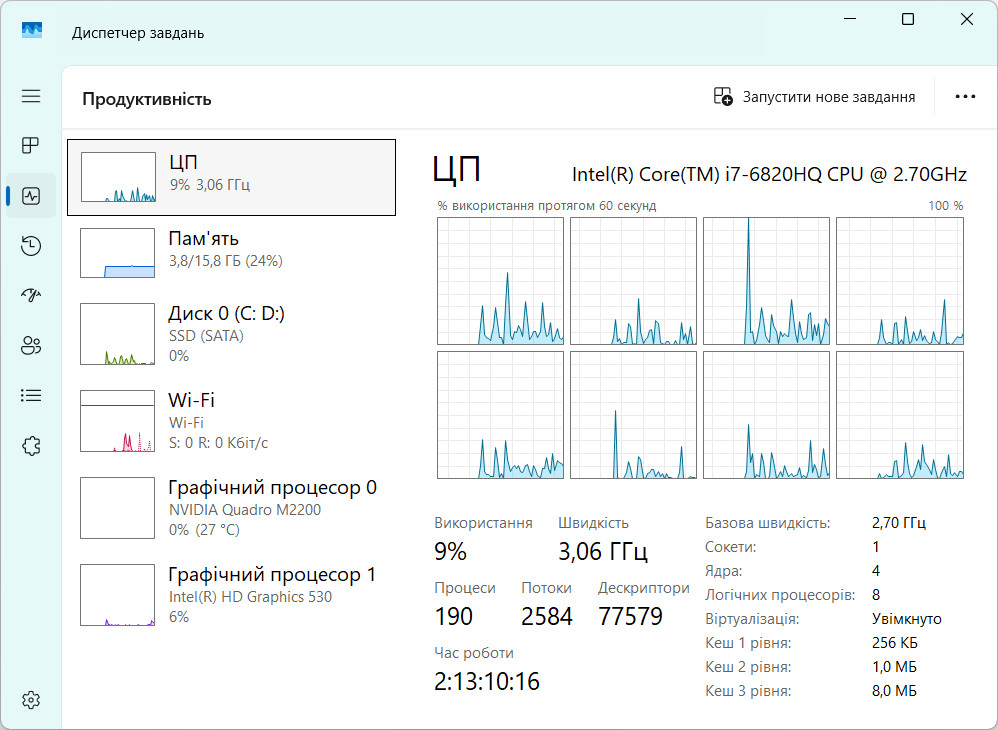998x730 pixels.
Task: Click the '% використання протягом 60 секунд' label
Action: (x=547, y=206)
